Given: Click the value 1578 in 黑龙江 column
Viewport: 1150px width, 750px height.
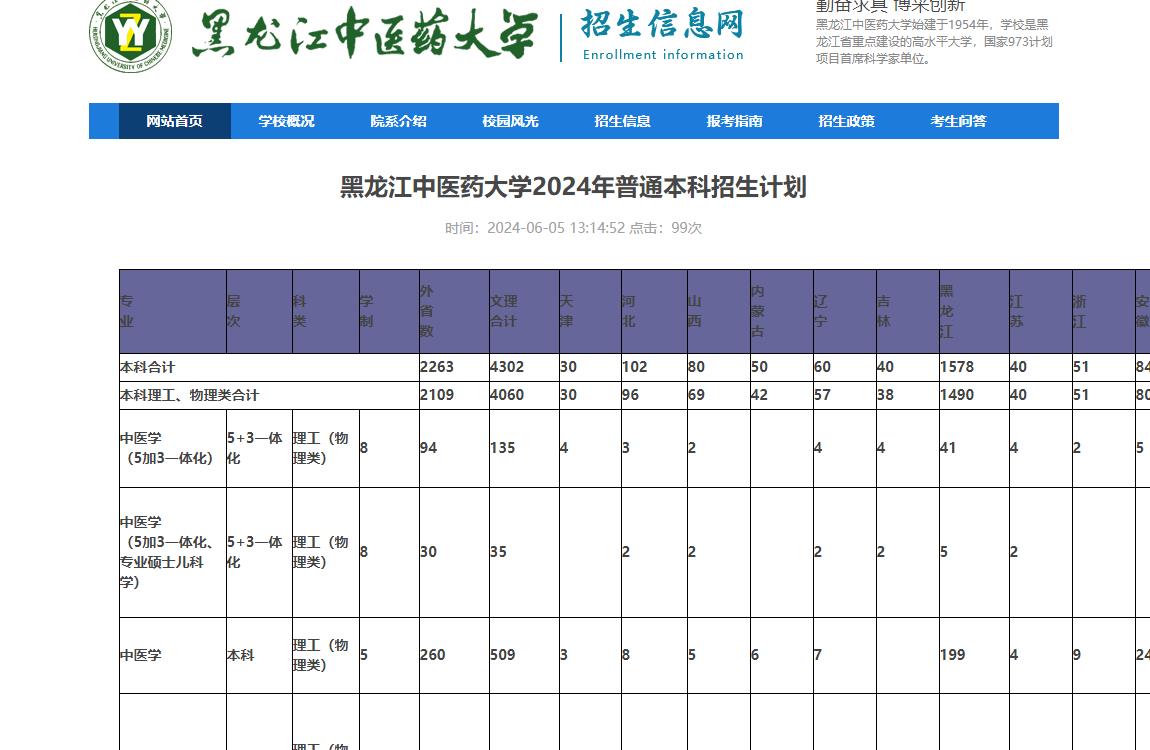Looking at the screenshot, I should coord(958,367).
